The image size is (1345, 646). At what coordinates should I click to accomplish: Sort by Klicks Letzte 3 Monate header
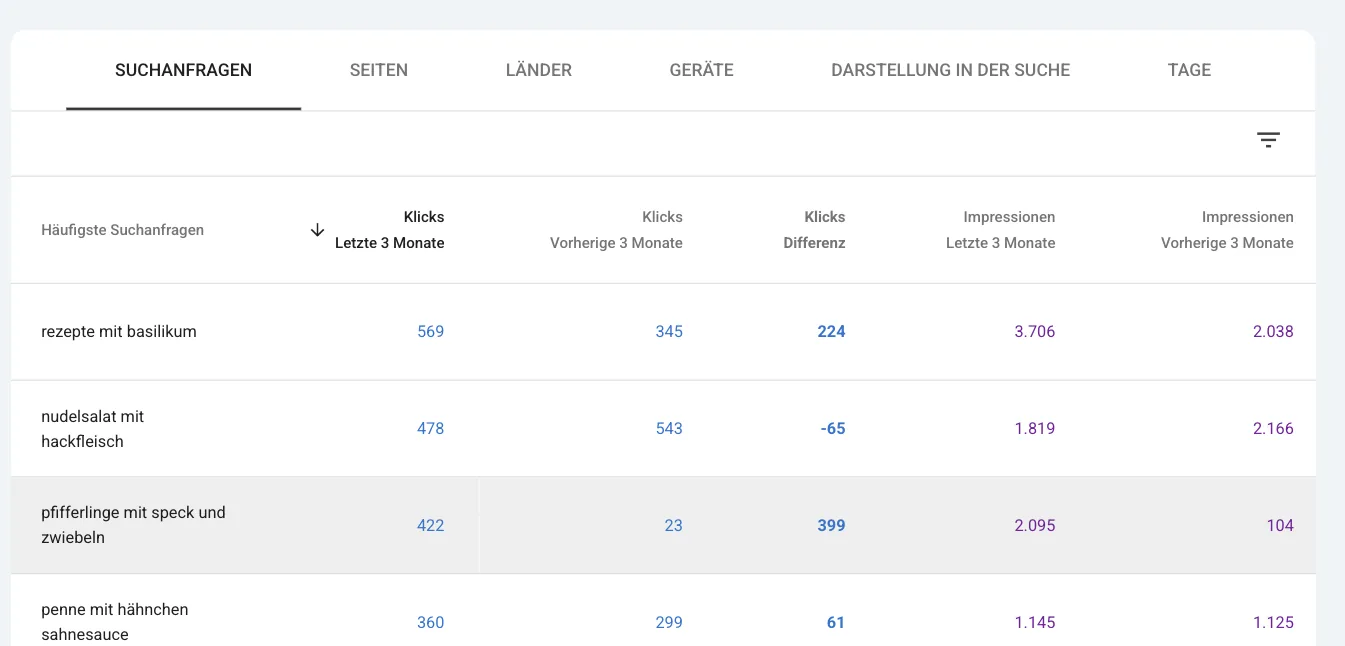tap(390, 230)
